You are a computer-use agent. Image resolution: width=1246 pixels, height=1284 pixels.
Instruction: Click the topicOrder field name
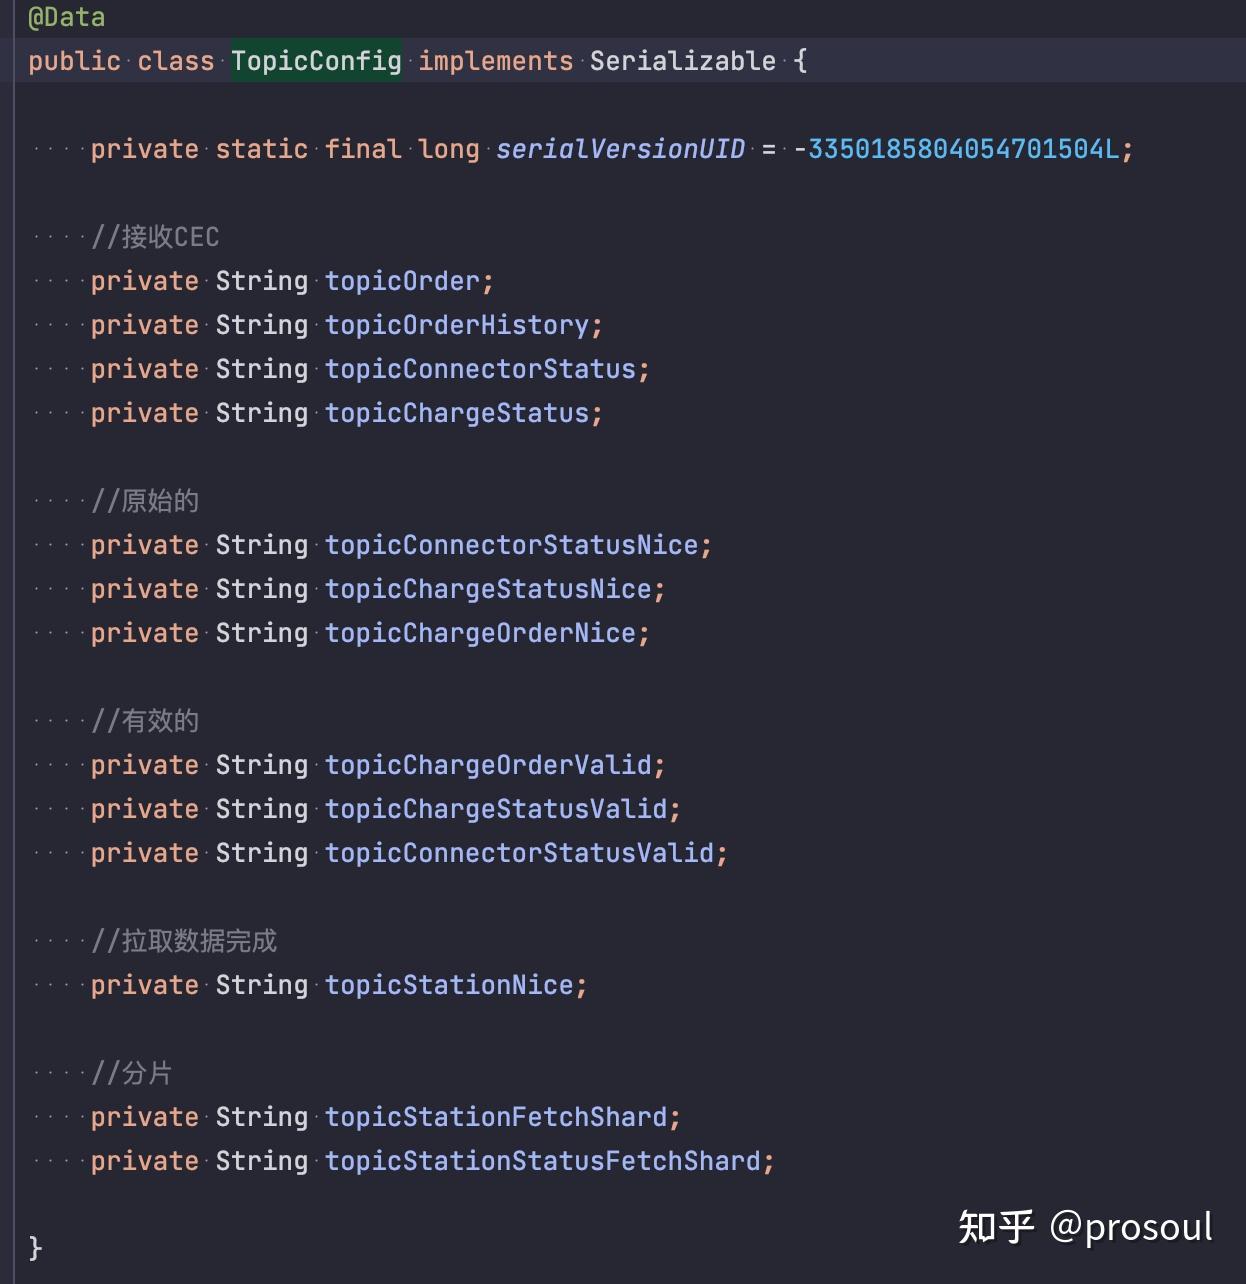tap(402, 281)
